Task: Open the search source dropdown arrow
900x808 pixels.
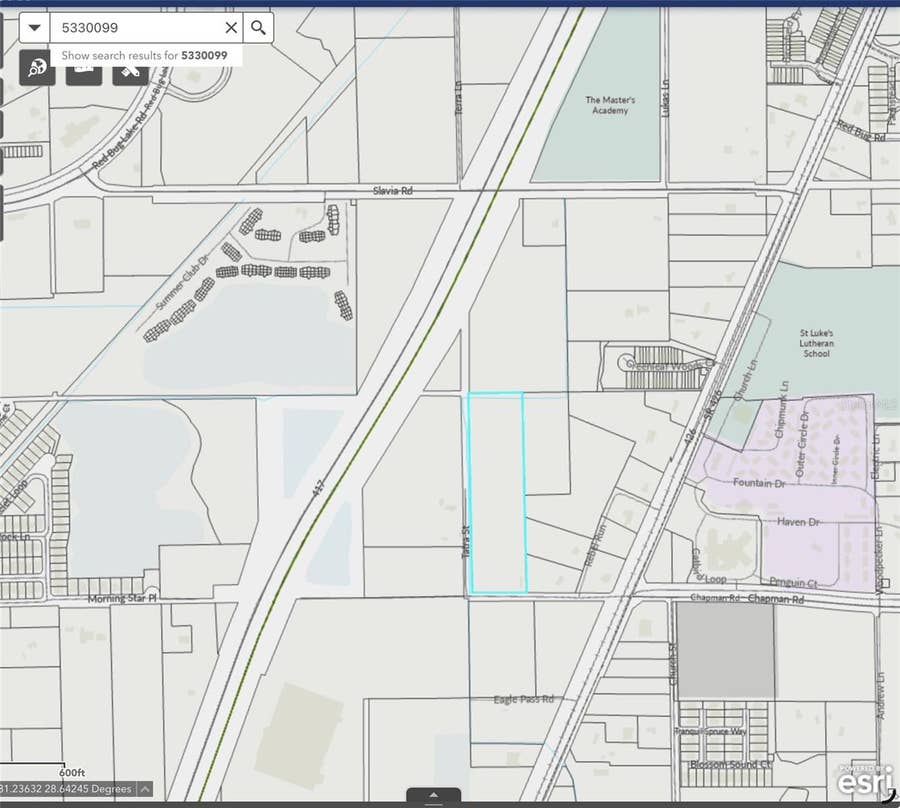Action: [x=34, y=28]
